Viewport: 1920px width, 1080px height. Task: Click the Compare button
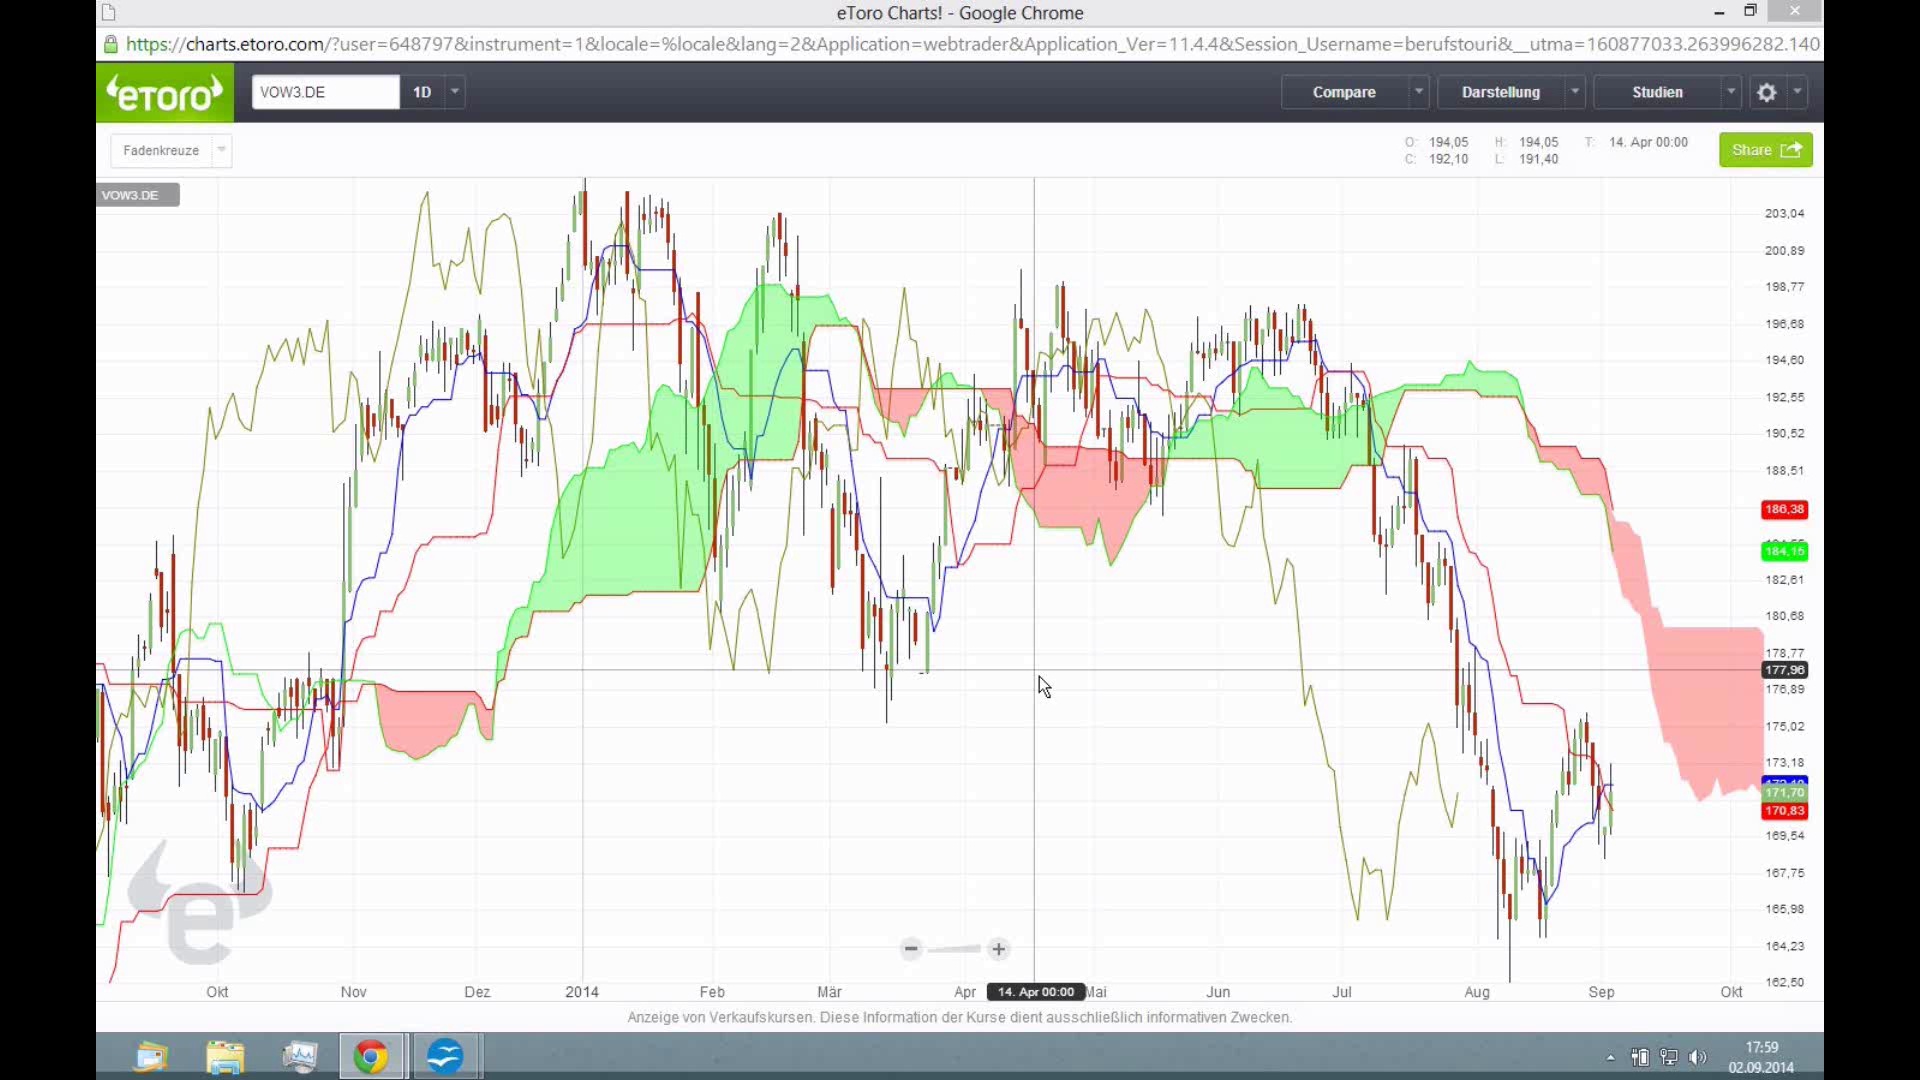point(1344,92)
